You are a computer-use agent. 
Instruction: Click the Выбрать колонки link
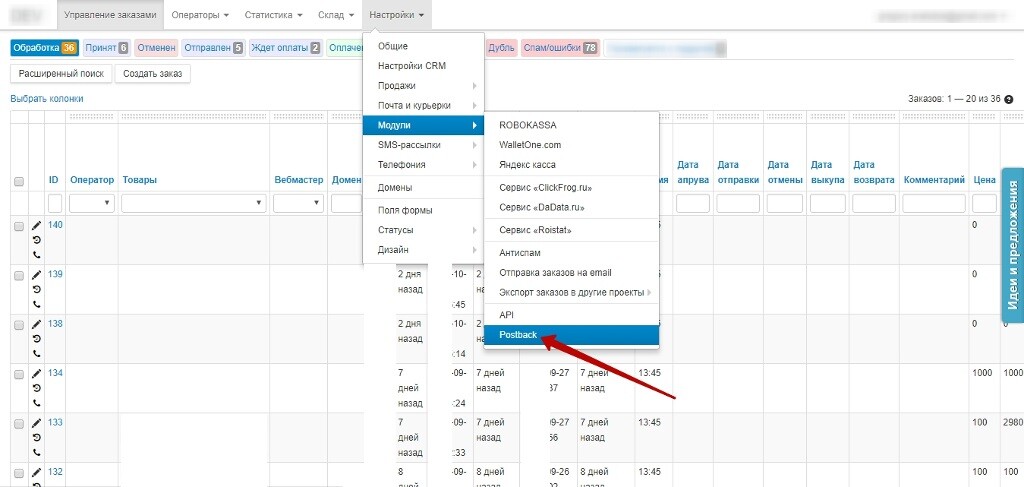click(x=47, y=99)
